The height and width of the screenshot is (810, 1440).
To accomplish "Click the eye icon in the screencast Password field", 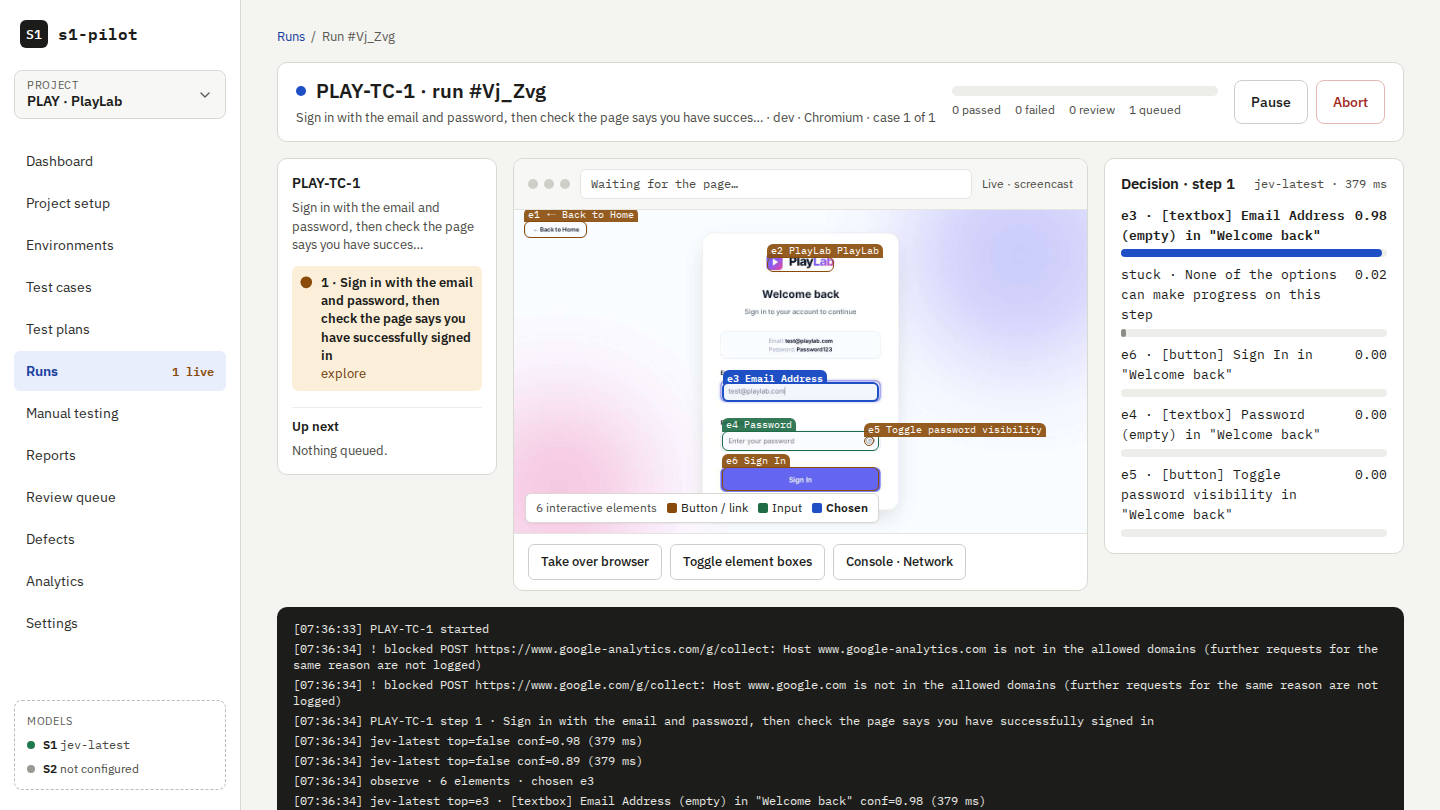I will pyautogui.click(x=869, y=441).
